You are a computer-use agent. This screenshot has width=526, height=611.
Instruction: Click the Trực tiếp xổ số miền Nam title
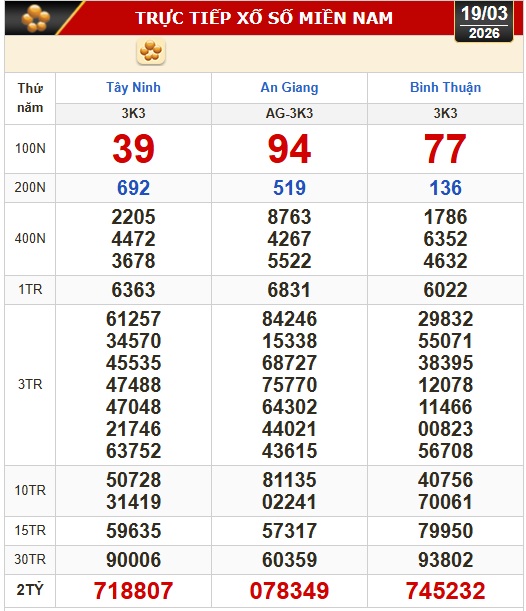pyautogui.click(x=264, y=18)
